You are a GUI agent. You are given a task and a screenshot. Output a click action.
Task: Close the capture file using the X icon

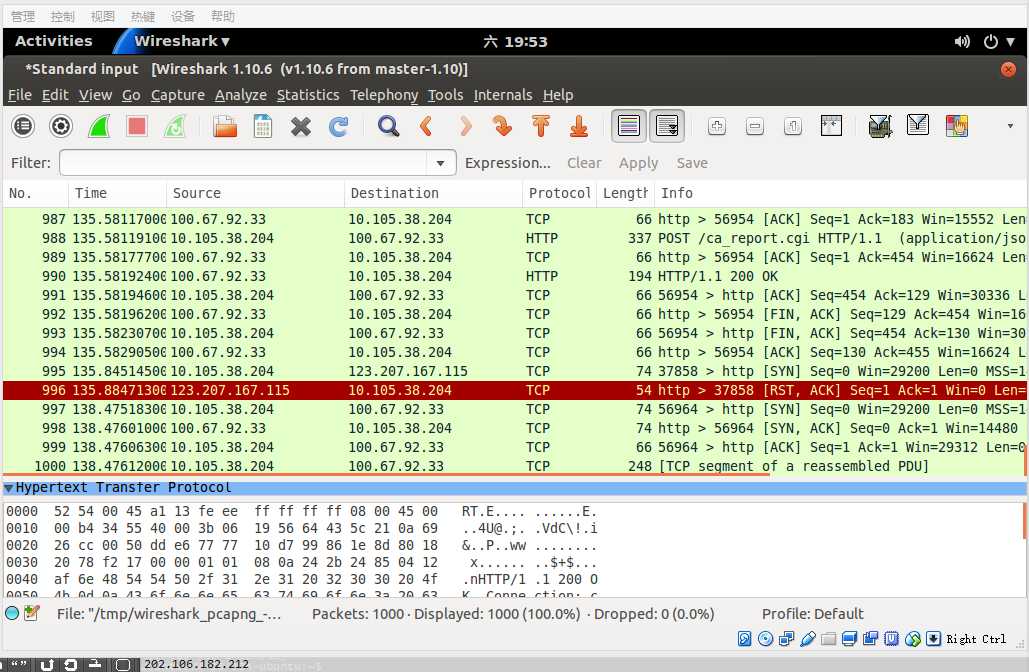[x=301, y=125]
